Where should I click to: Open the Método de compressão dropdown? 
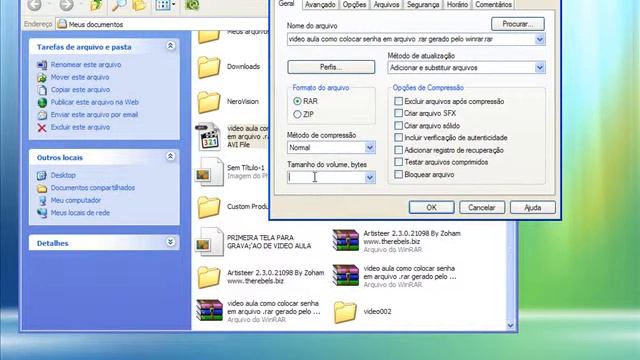tap(370, 148)
